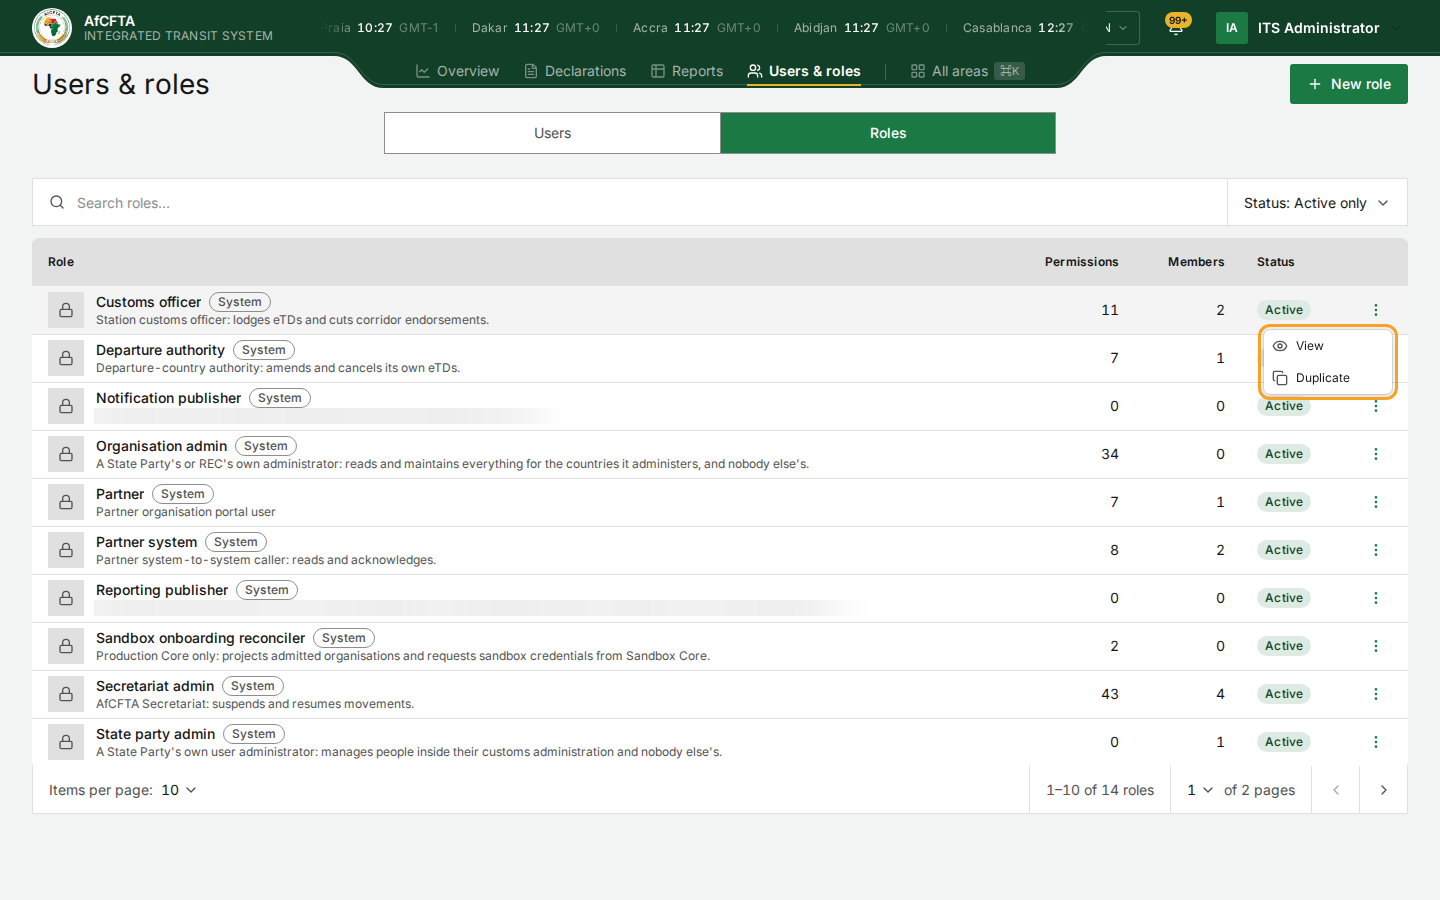Click the Dakar 11:27 clock
The image size is (1440, 900).
click(535, 28)
